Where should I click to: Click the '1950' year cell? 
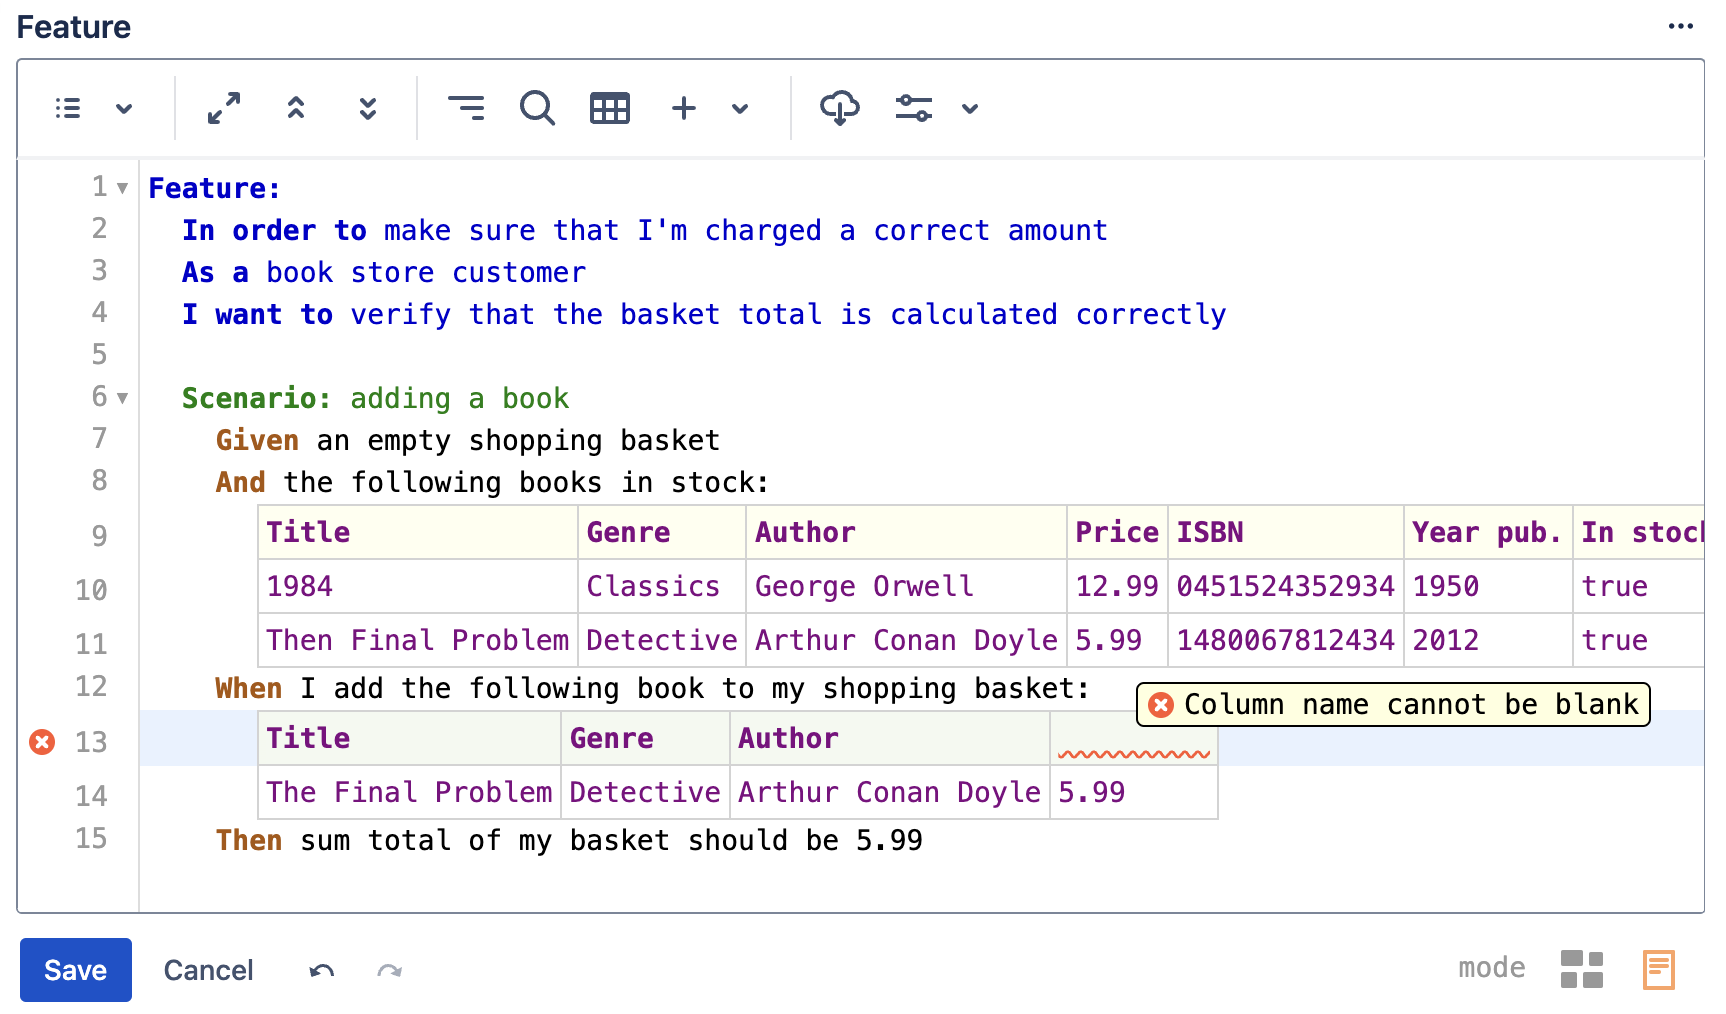[1488, 586]
